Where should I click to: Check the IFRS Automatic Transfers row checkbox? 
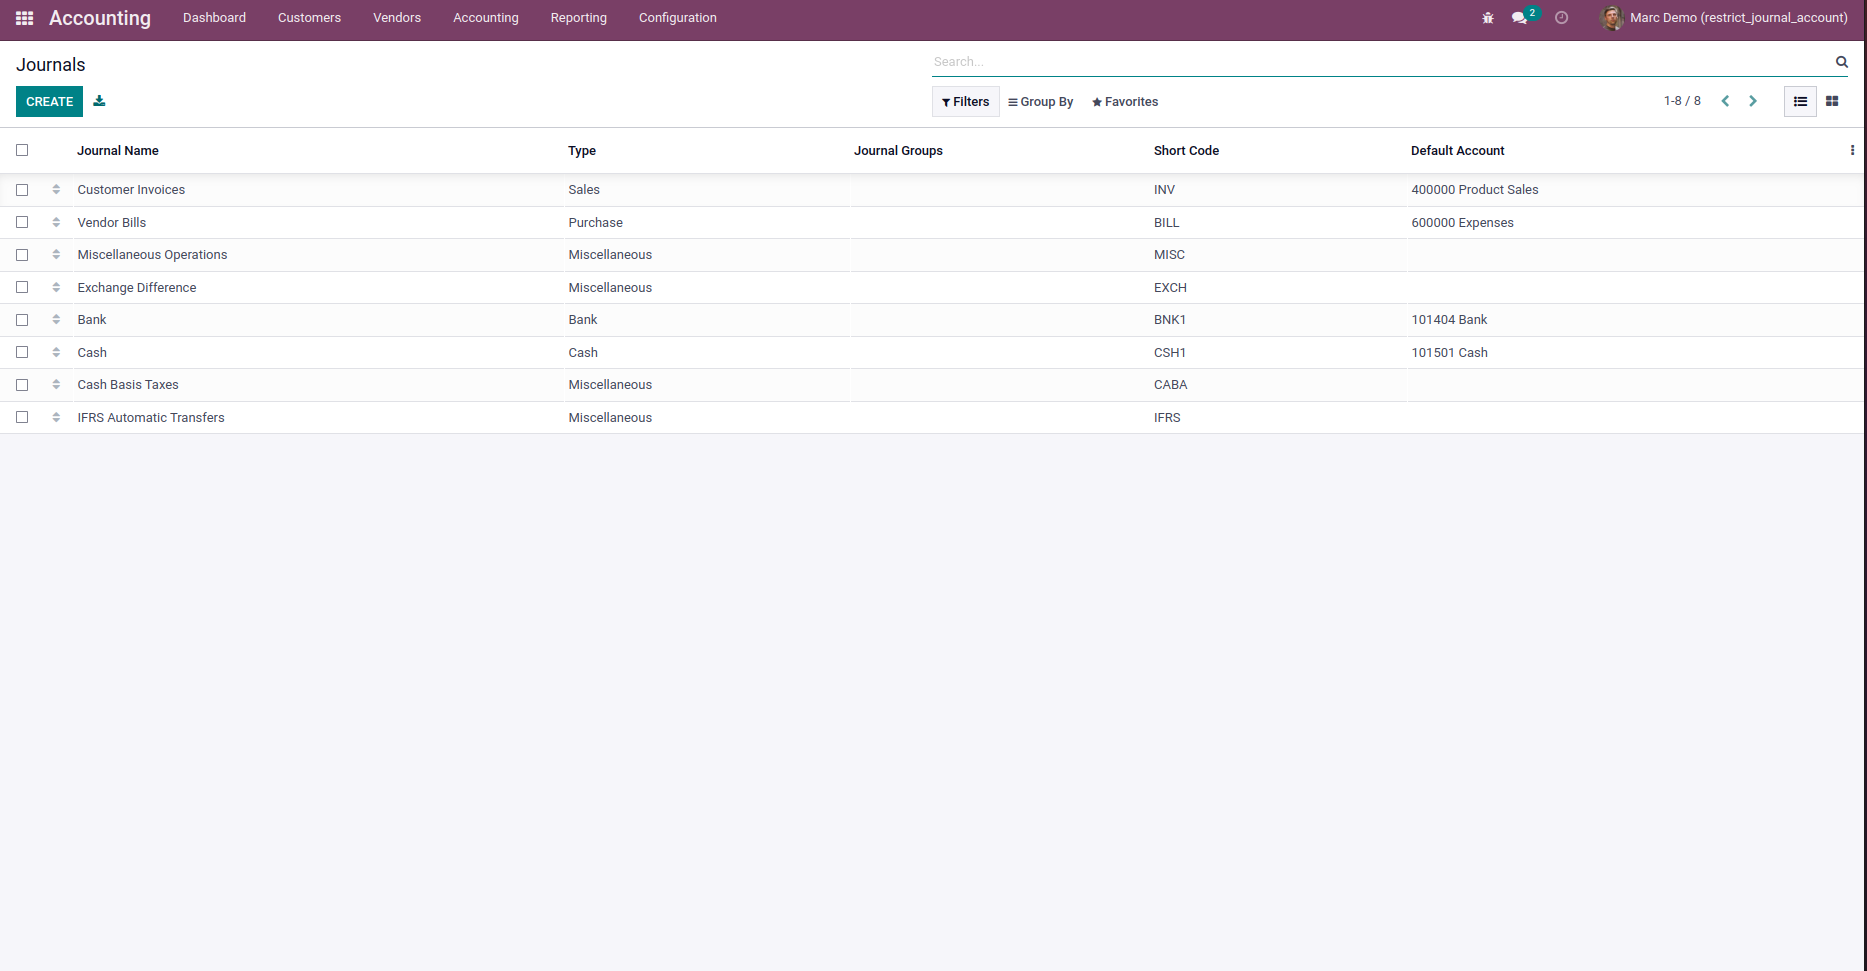[x=22, y=417]
